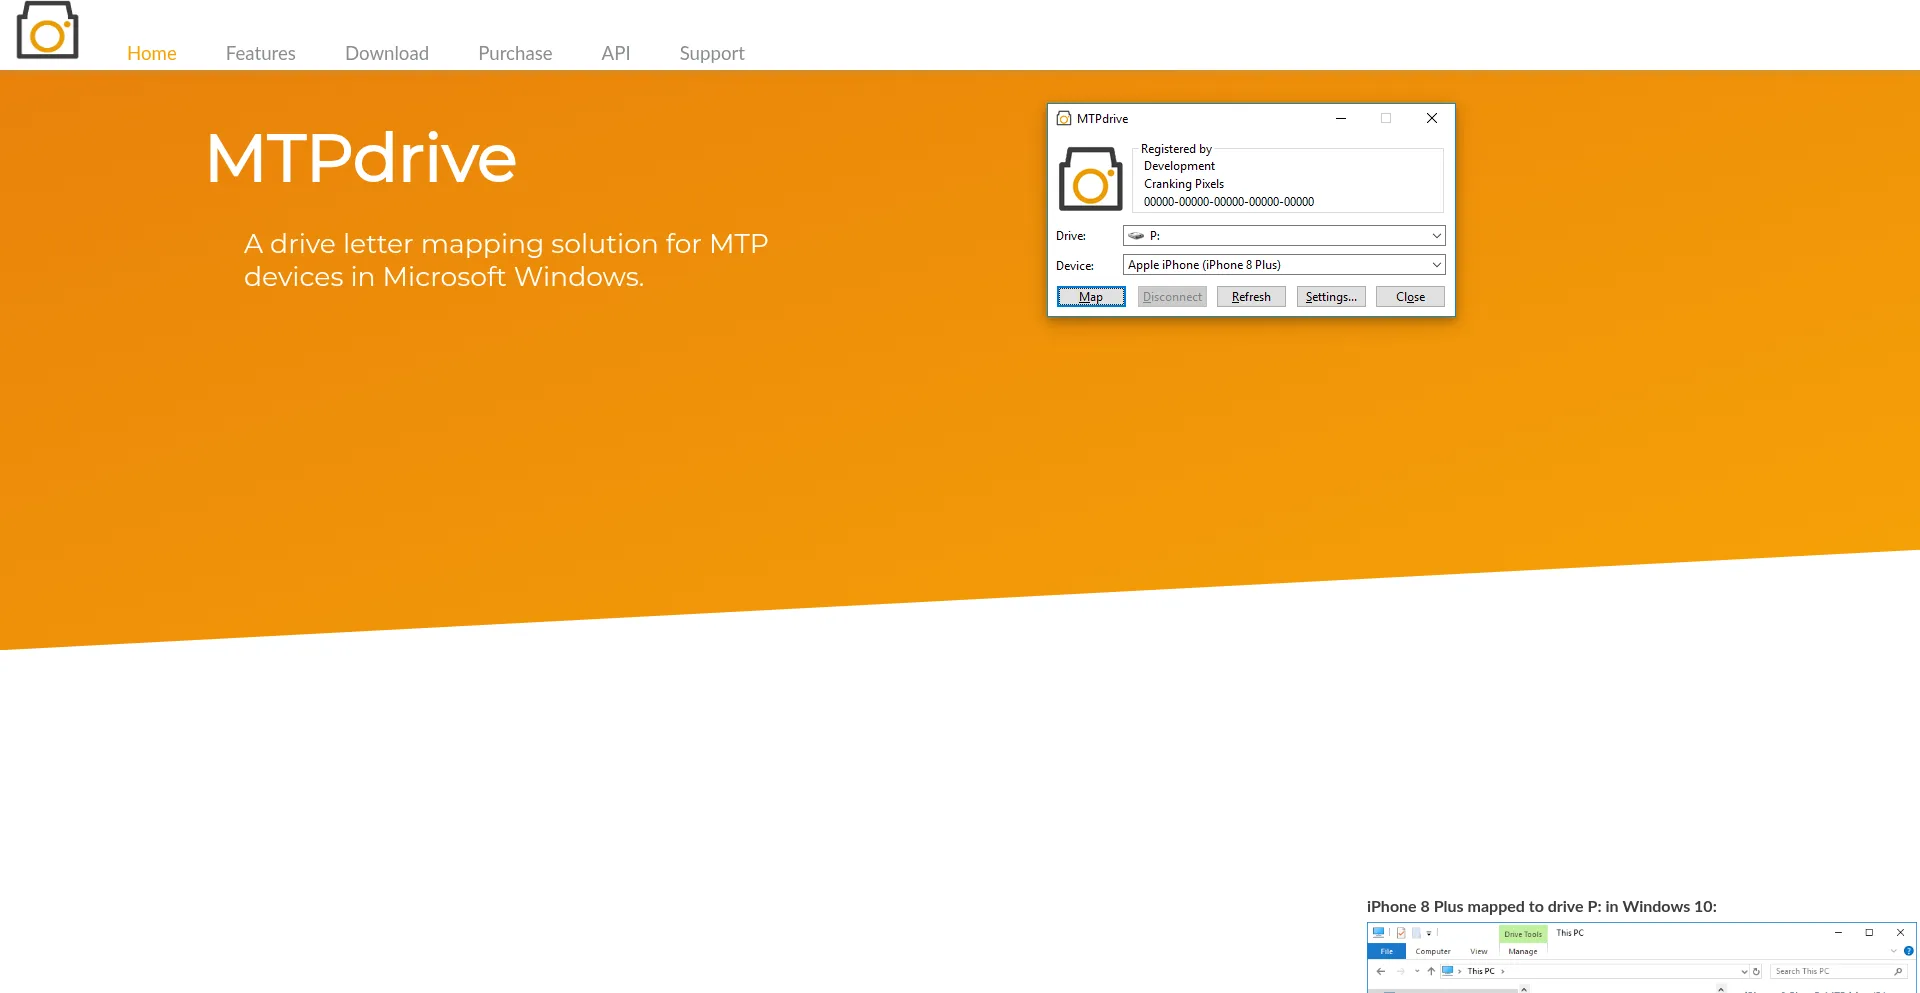Expand the Drive letter dropdown arrow
This screenshot has width=1920, height=993.
pos(1436,236)
